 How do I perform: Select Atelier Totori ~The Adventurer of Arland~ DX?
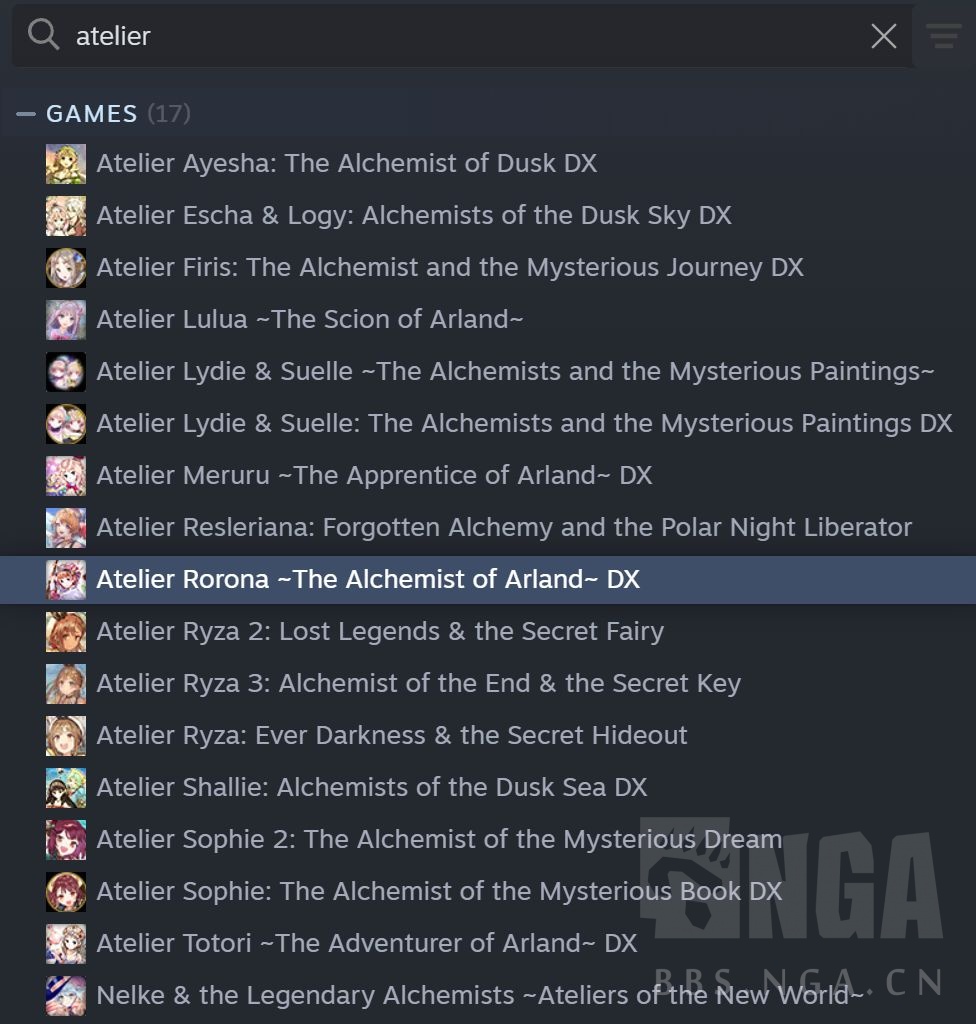point(488,944)
